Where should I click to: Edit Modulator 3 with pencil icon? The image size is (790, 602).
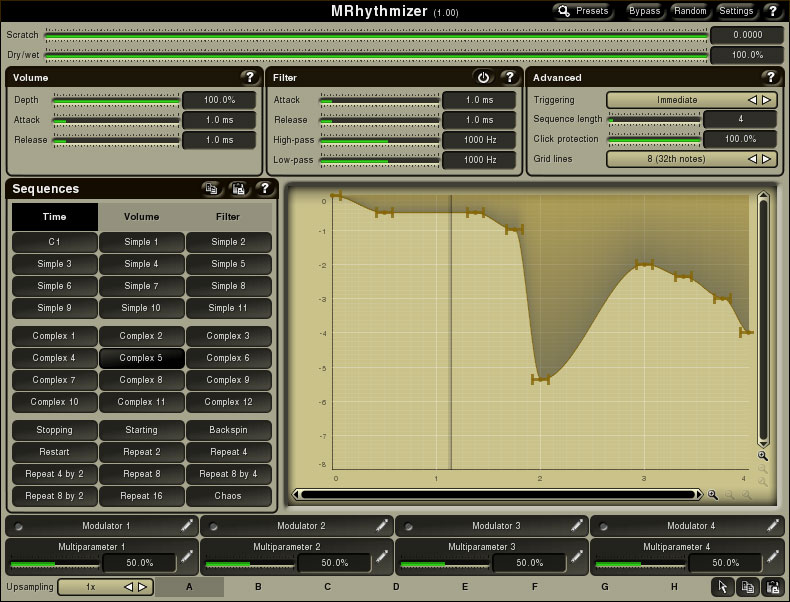coord(577,525)
